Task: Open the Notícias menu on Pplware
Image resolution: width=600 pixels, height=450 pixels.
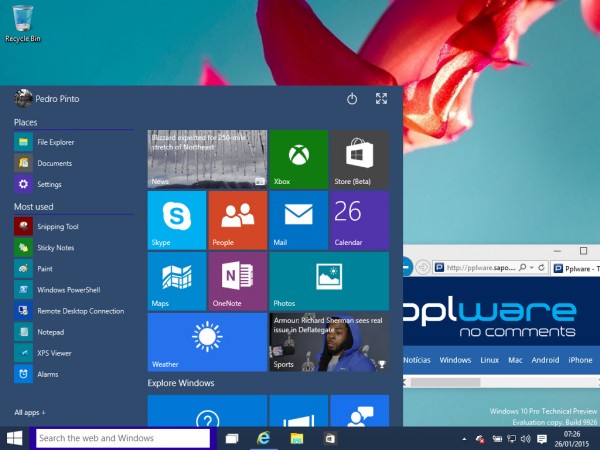Action: 417,360
